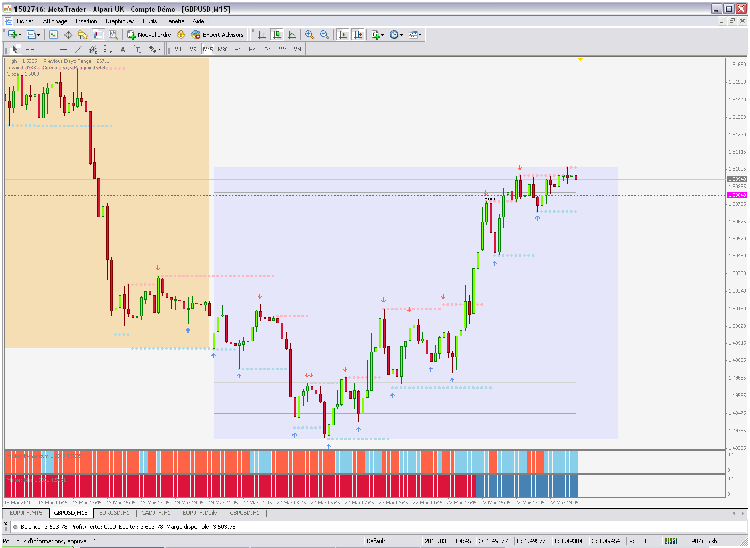Select the Text tool marked A
The width and height of the screenshot is (750, 548).
click(x=123, y=49)
